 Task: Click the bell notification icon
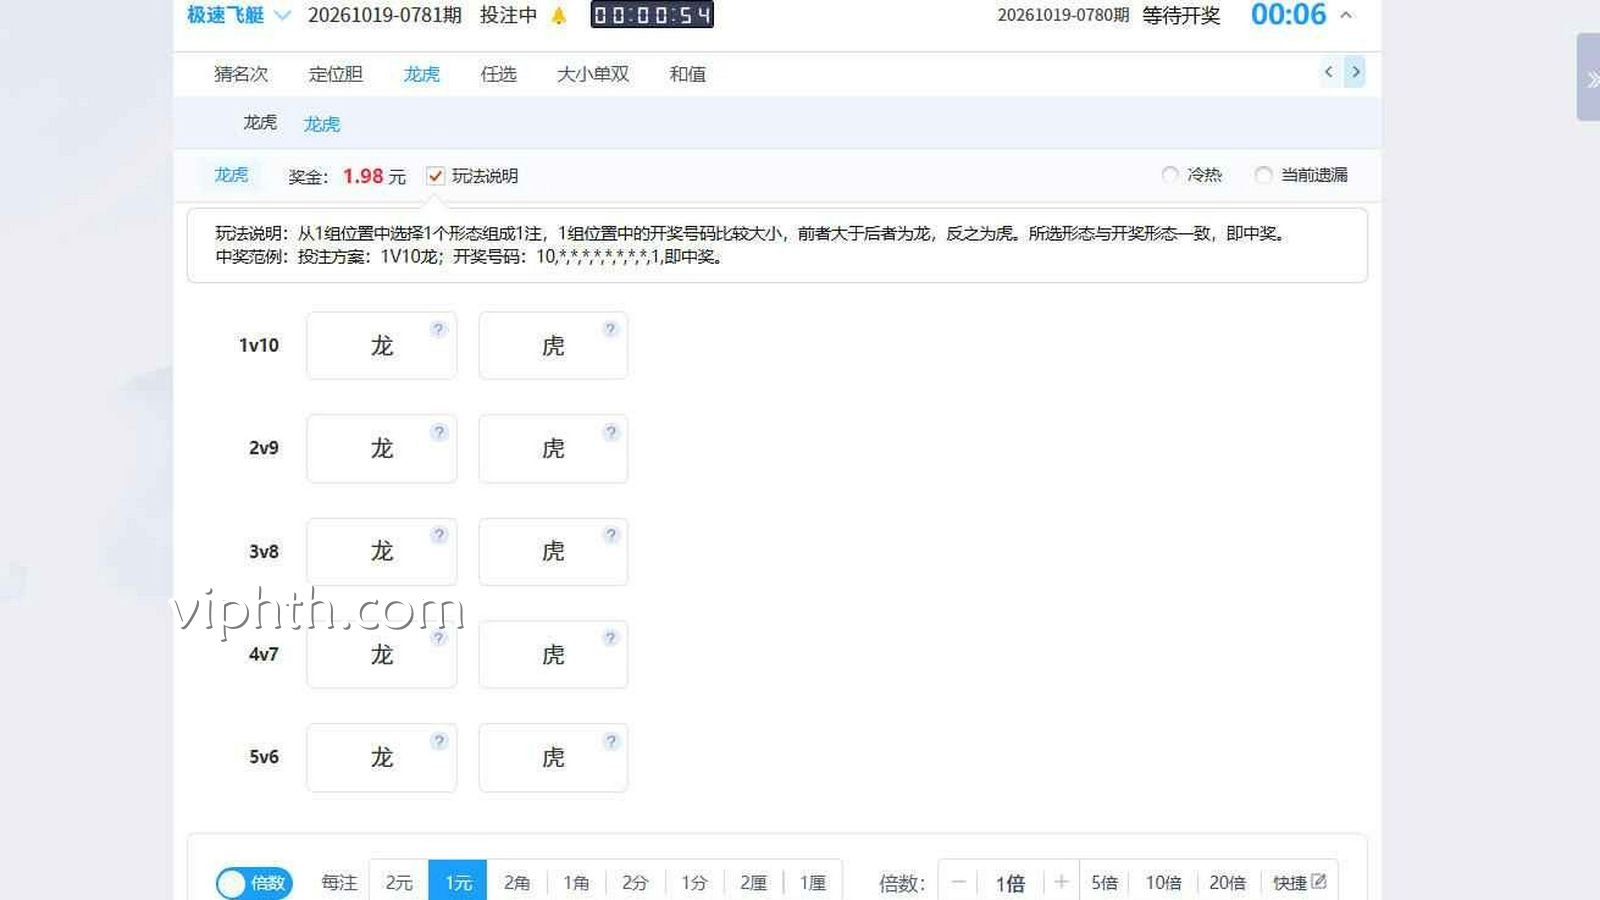[x=559, y=15]
